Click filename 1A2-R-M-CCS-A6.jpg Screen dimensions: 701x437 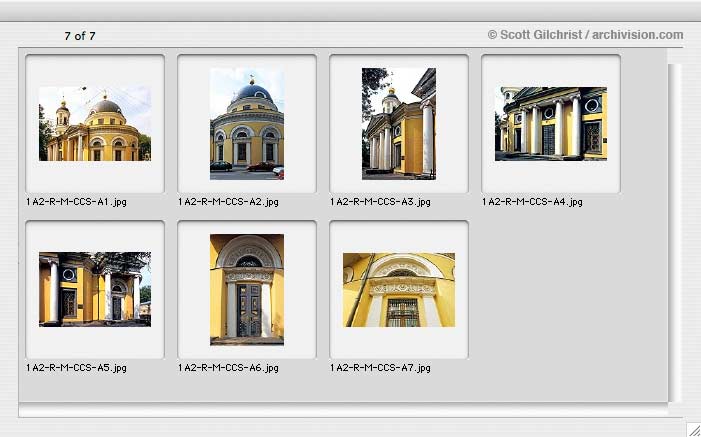228,368
